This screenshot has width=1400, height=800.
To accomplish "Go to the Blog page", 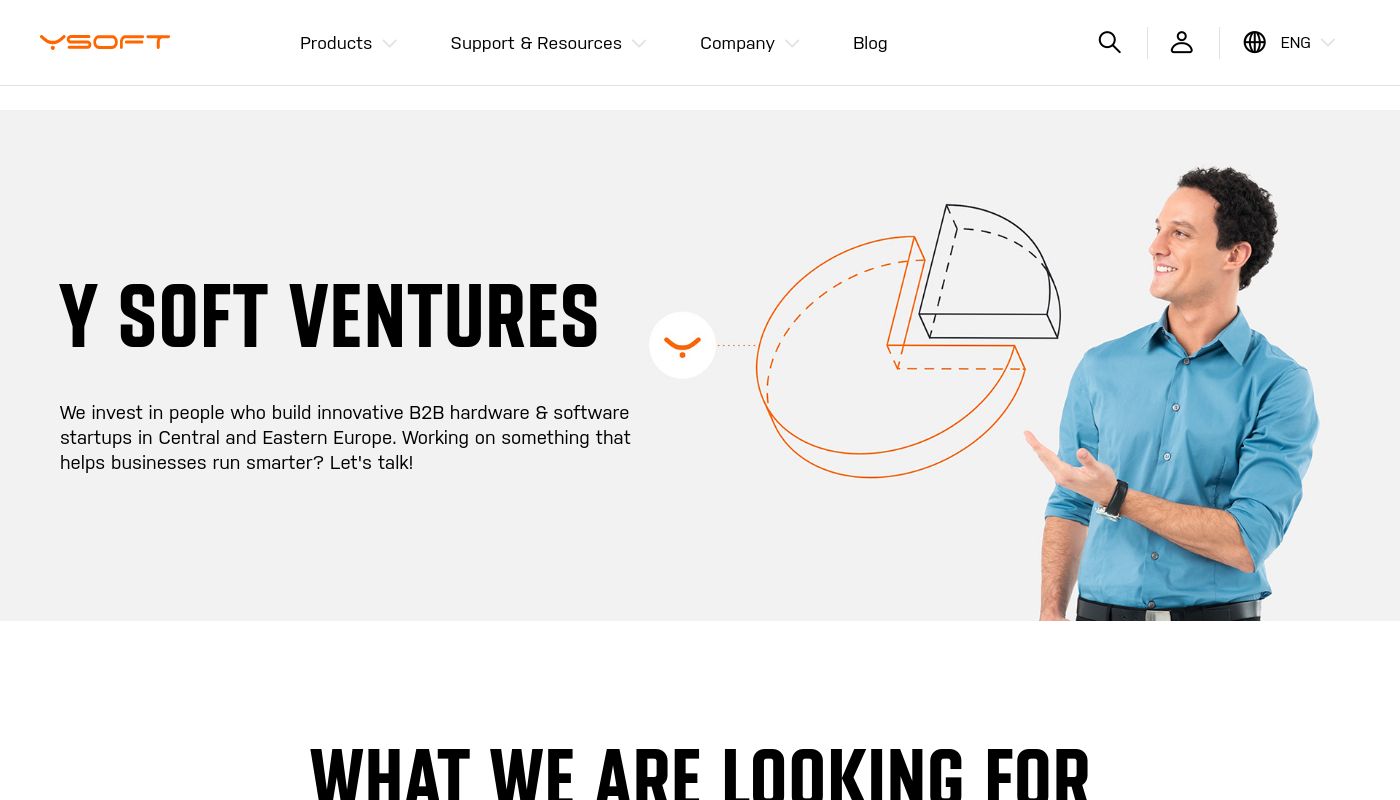I will pos(870,43).
